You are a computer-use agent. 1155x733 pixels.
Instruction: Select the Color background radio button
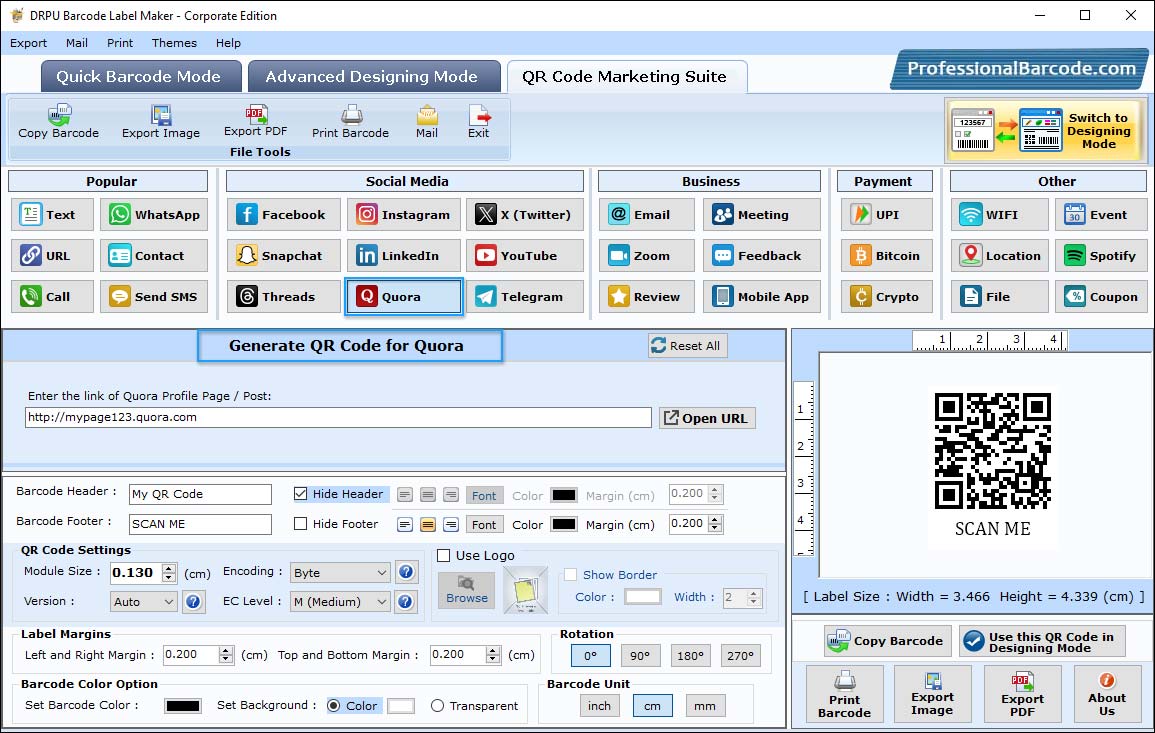point(334,706)
